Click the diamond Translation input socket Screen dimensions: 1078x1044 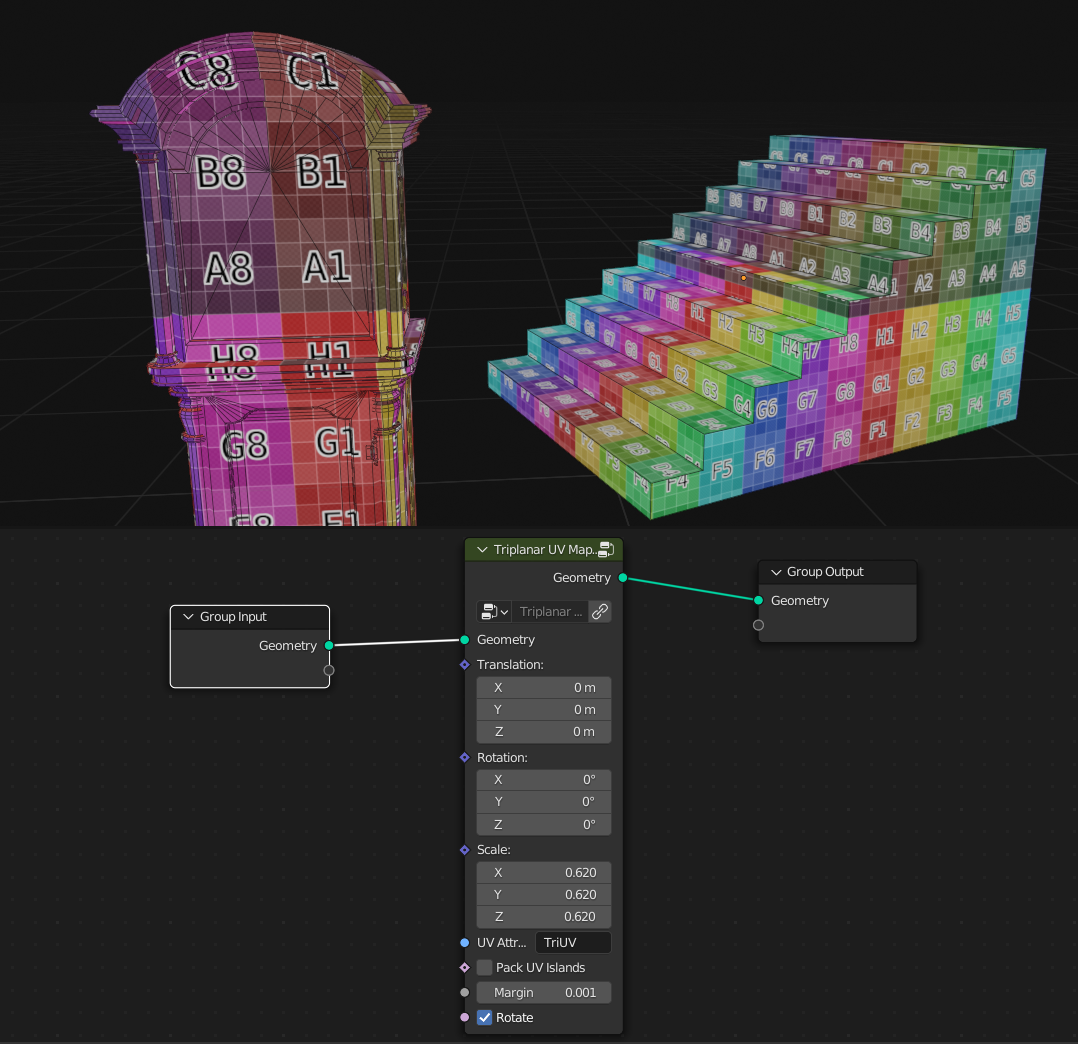[464, 664]
